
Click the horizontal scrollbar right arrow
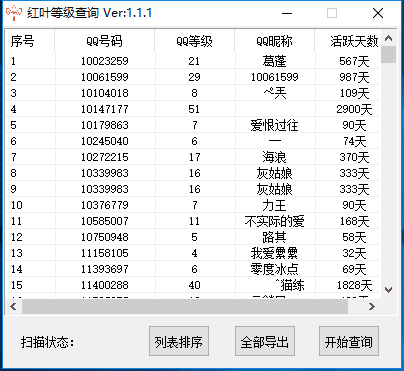click(372, 306)
